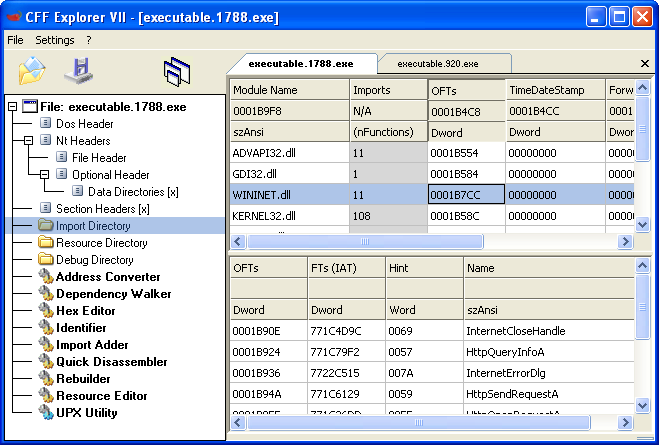Open the File menu

[x=15, y=40]
